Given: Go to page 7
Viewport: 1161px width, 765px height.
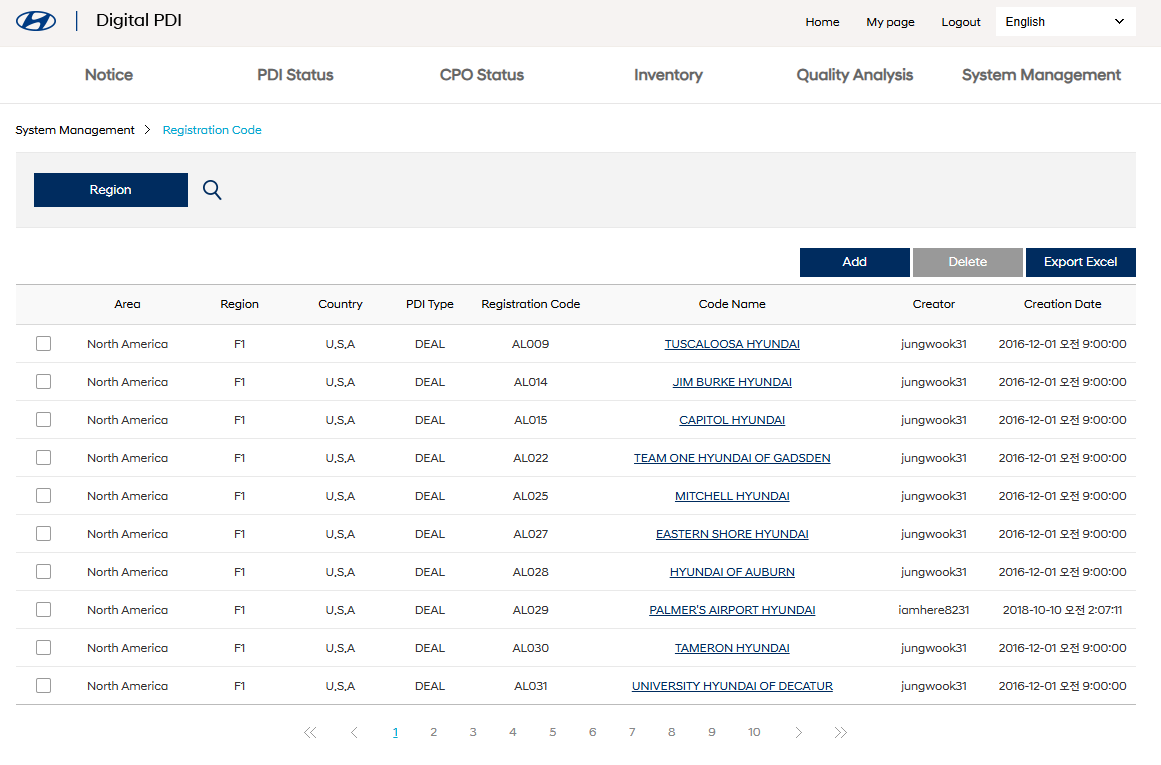Looking at the screenshot, I should tap(632, 732).
